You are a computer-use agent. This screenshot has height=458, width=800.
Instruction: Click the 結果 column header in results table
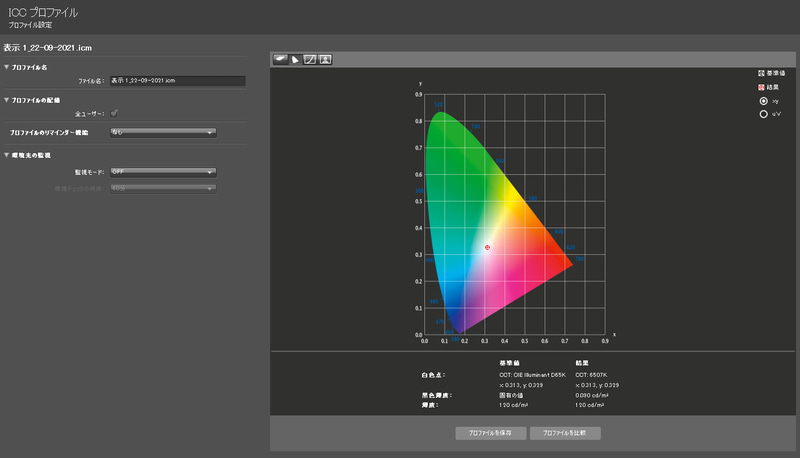pyautogui.click(x=582, y=363)
